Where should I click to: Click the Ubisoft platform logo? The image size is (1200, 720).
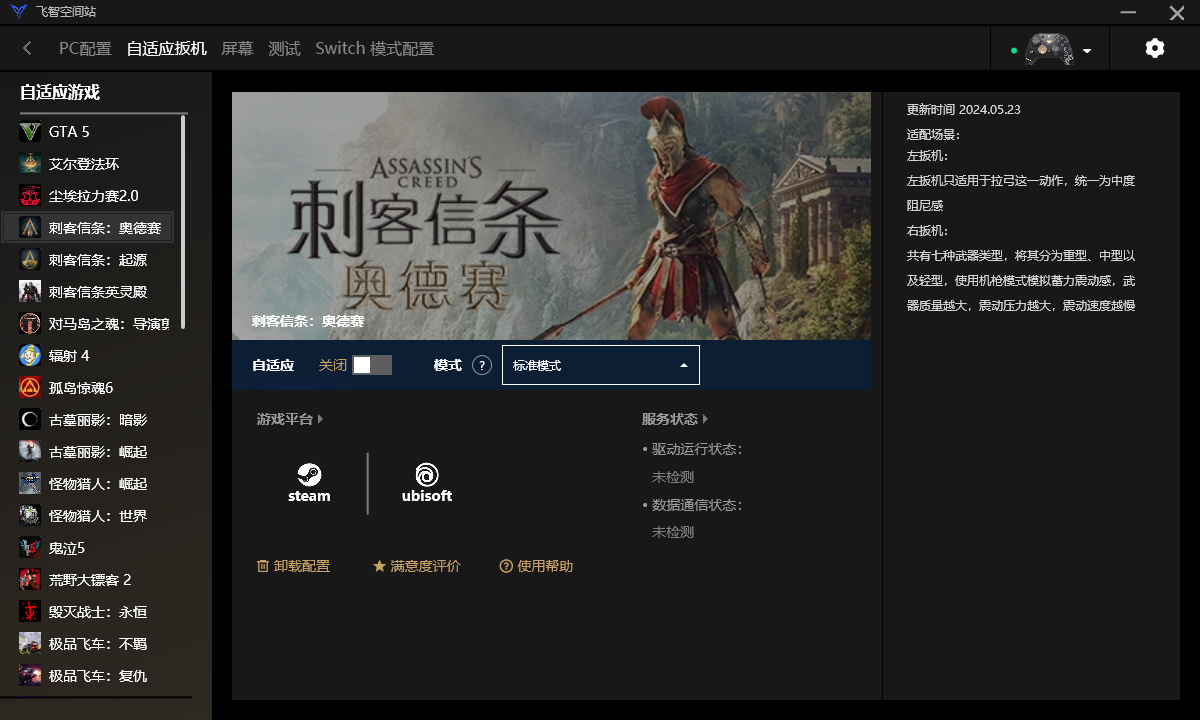[427, 483]
